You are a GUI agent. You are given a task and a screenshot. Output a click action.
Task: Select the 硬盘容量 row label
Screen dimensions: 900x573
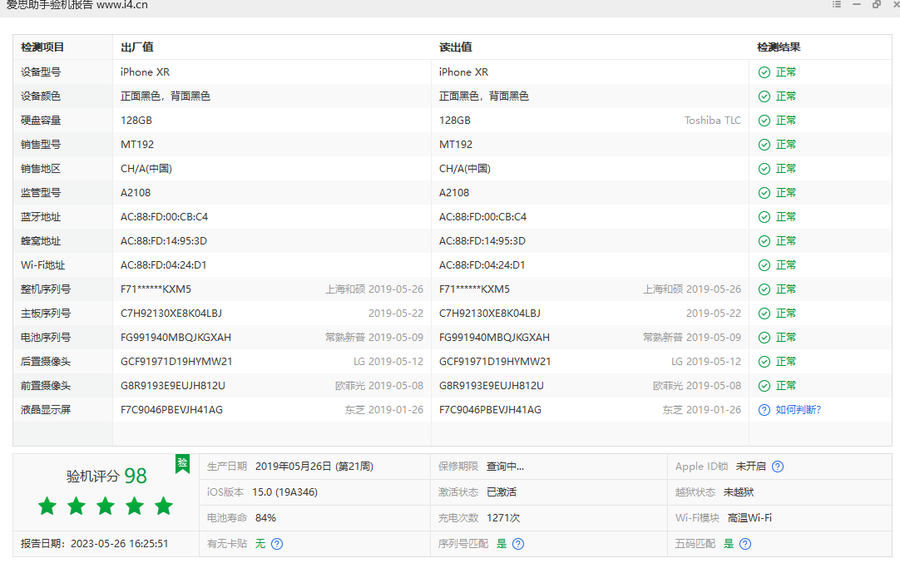coord(41,121)
